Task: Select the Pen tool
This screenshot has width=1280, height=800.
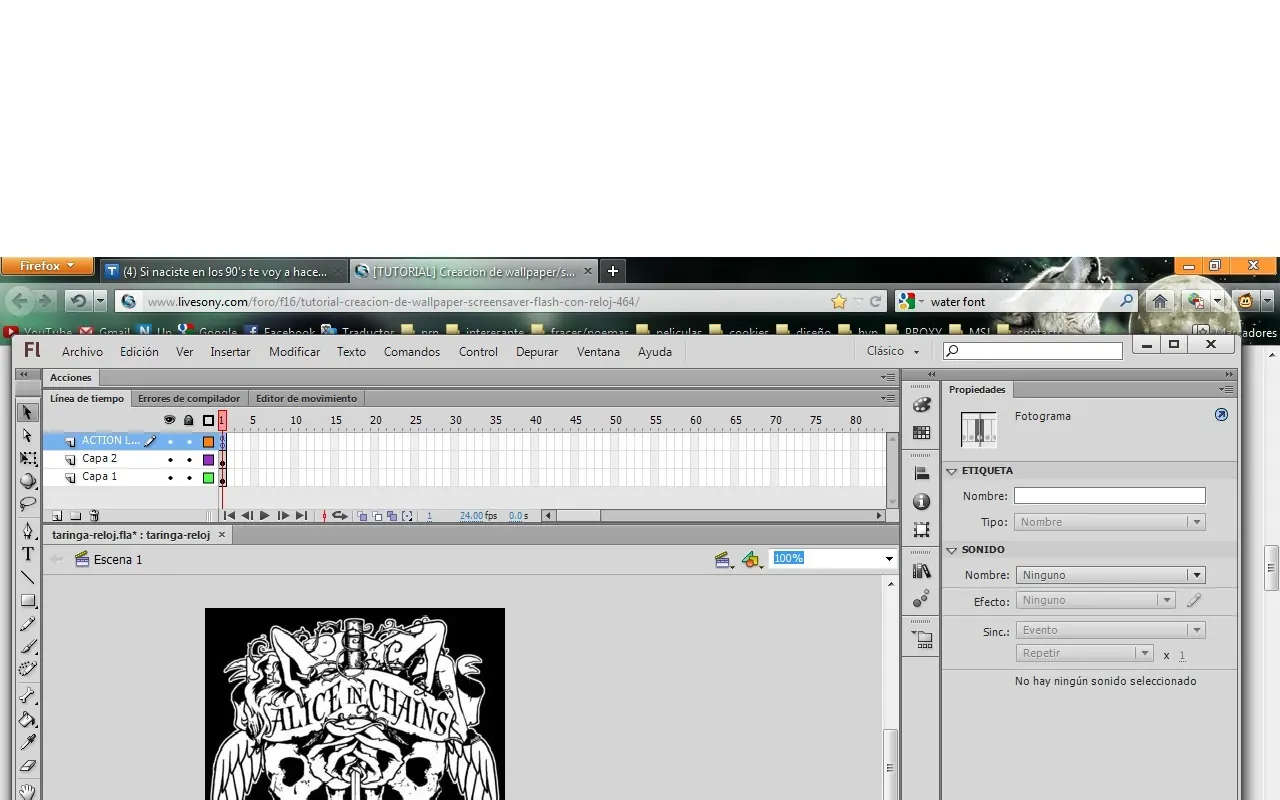Action: [28, 531]
